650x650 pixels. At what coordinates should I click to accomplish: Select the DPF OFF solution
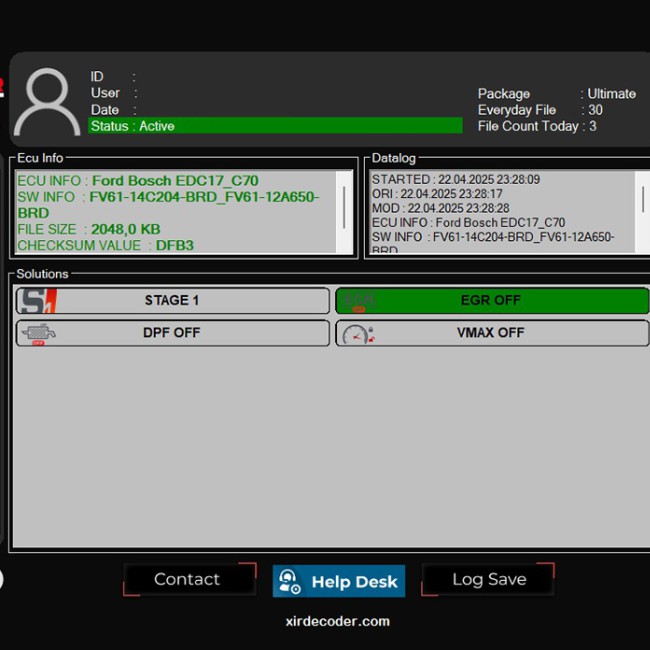172,333
